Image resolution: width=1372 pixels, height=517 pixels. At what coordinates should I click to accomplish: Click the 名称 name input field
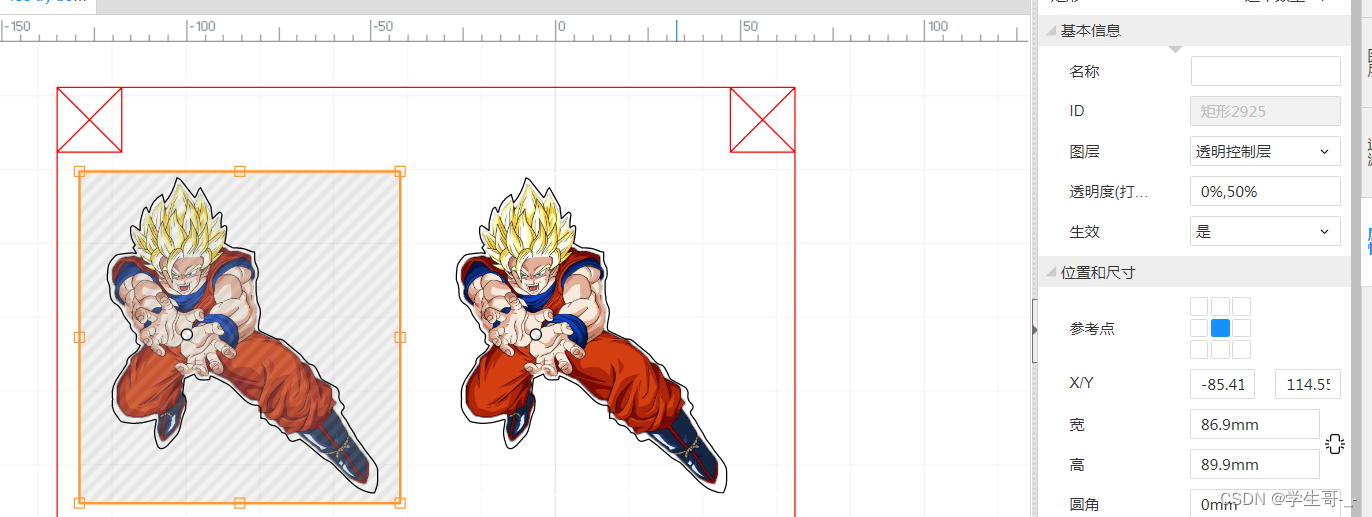1265,71
